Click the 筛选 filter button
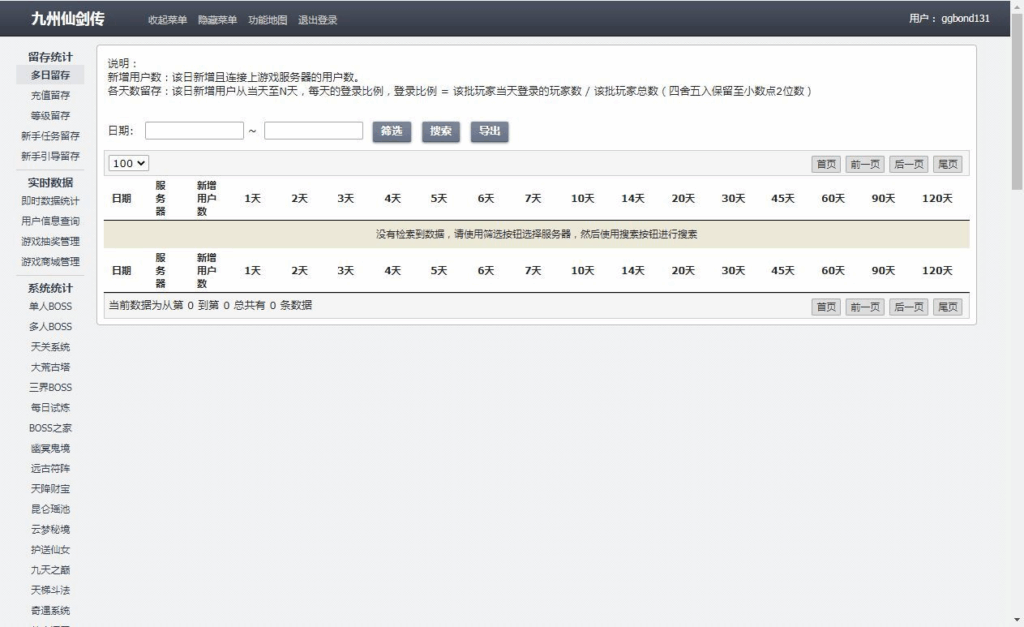The image size is (1024, 627). [x=390, y=131]
